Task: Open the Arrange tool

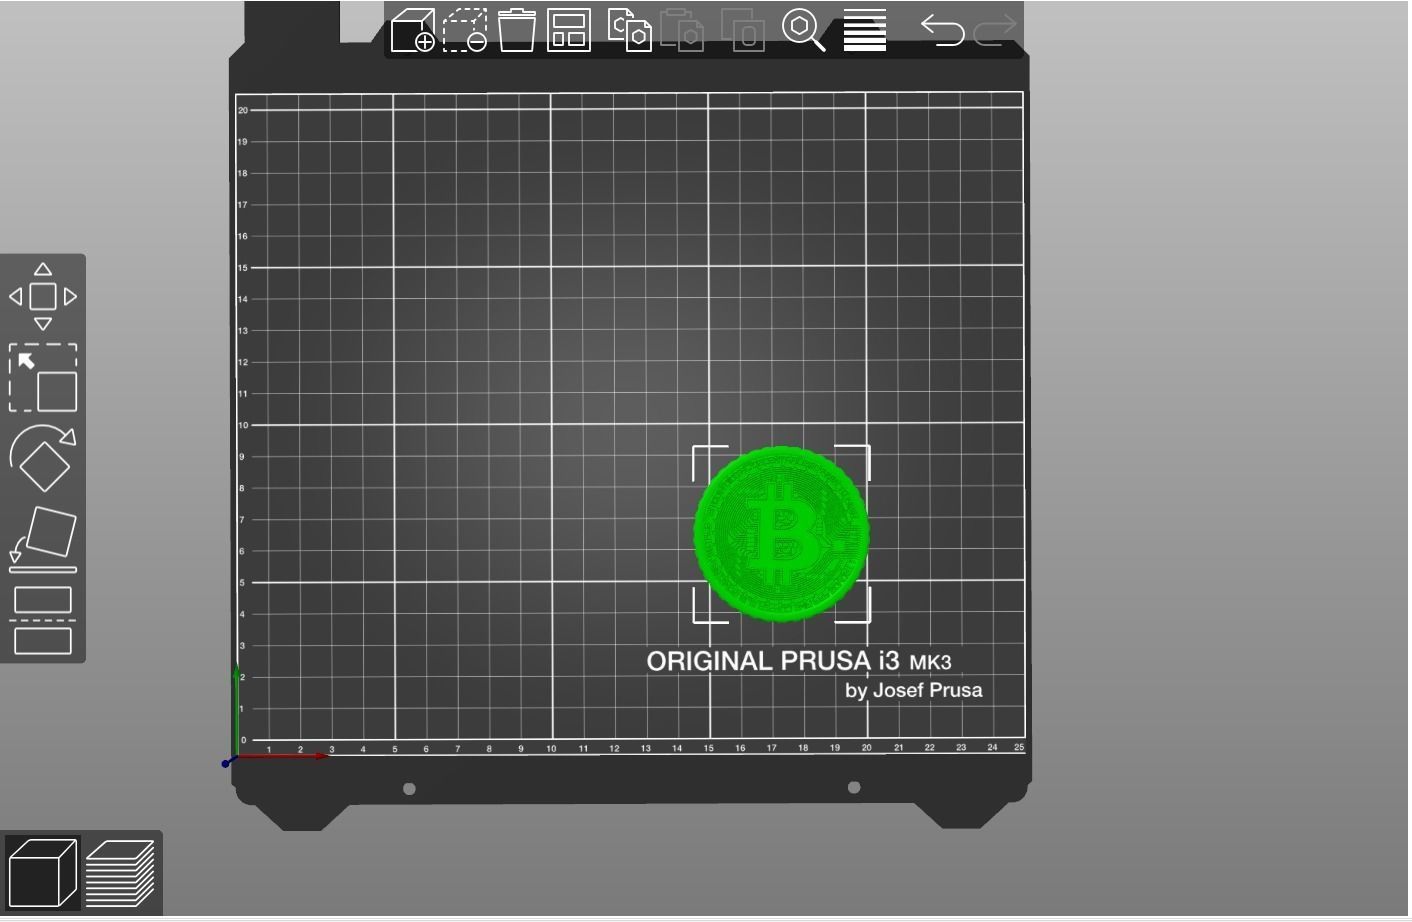Action: tap(566, 31)
